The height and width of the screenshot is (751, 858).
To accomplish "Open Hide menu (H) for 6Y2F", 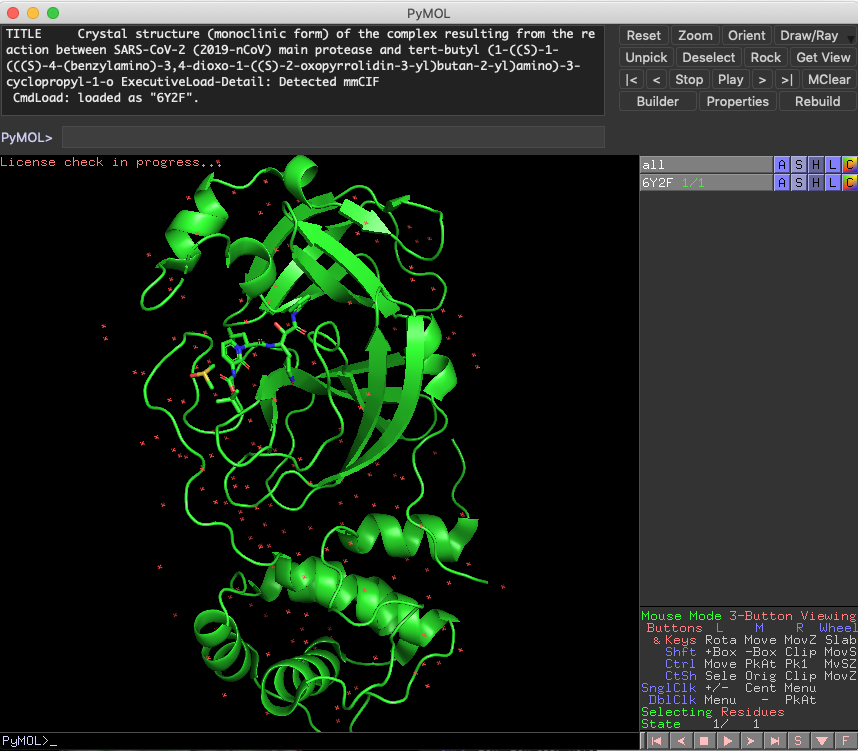I will 815,183.
